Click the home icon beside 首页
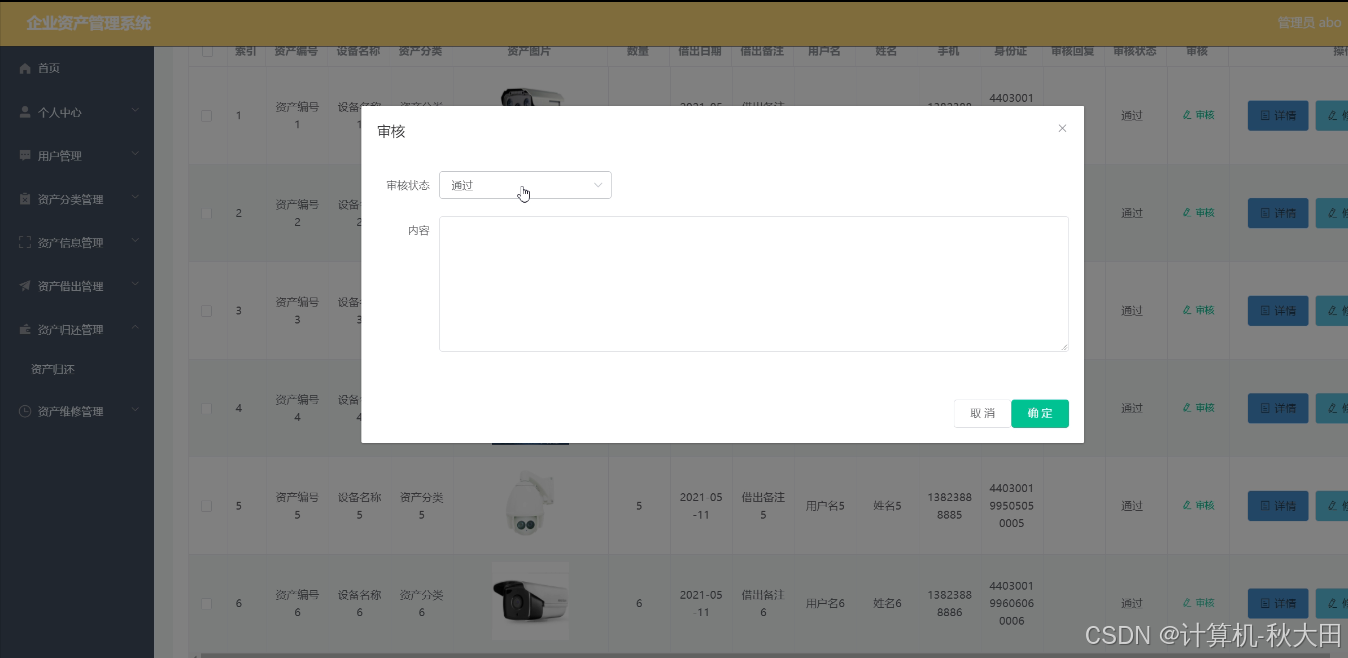The image size is (1348, 658). [25, 68]
